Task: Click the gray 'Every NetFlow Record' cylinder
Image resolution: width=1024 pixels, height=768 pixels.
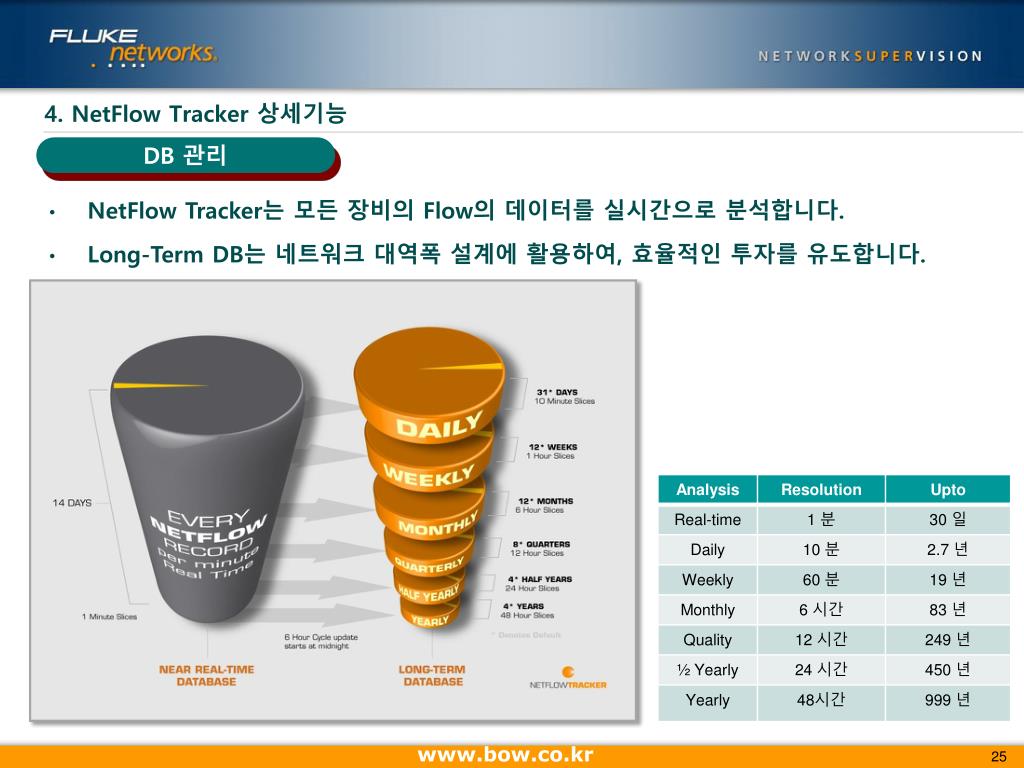Action: click(206, 477)
